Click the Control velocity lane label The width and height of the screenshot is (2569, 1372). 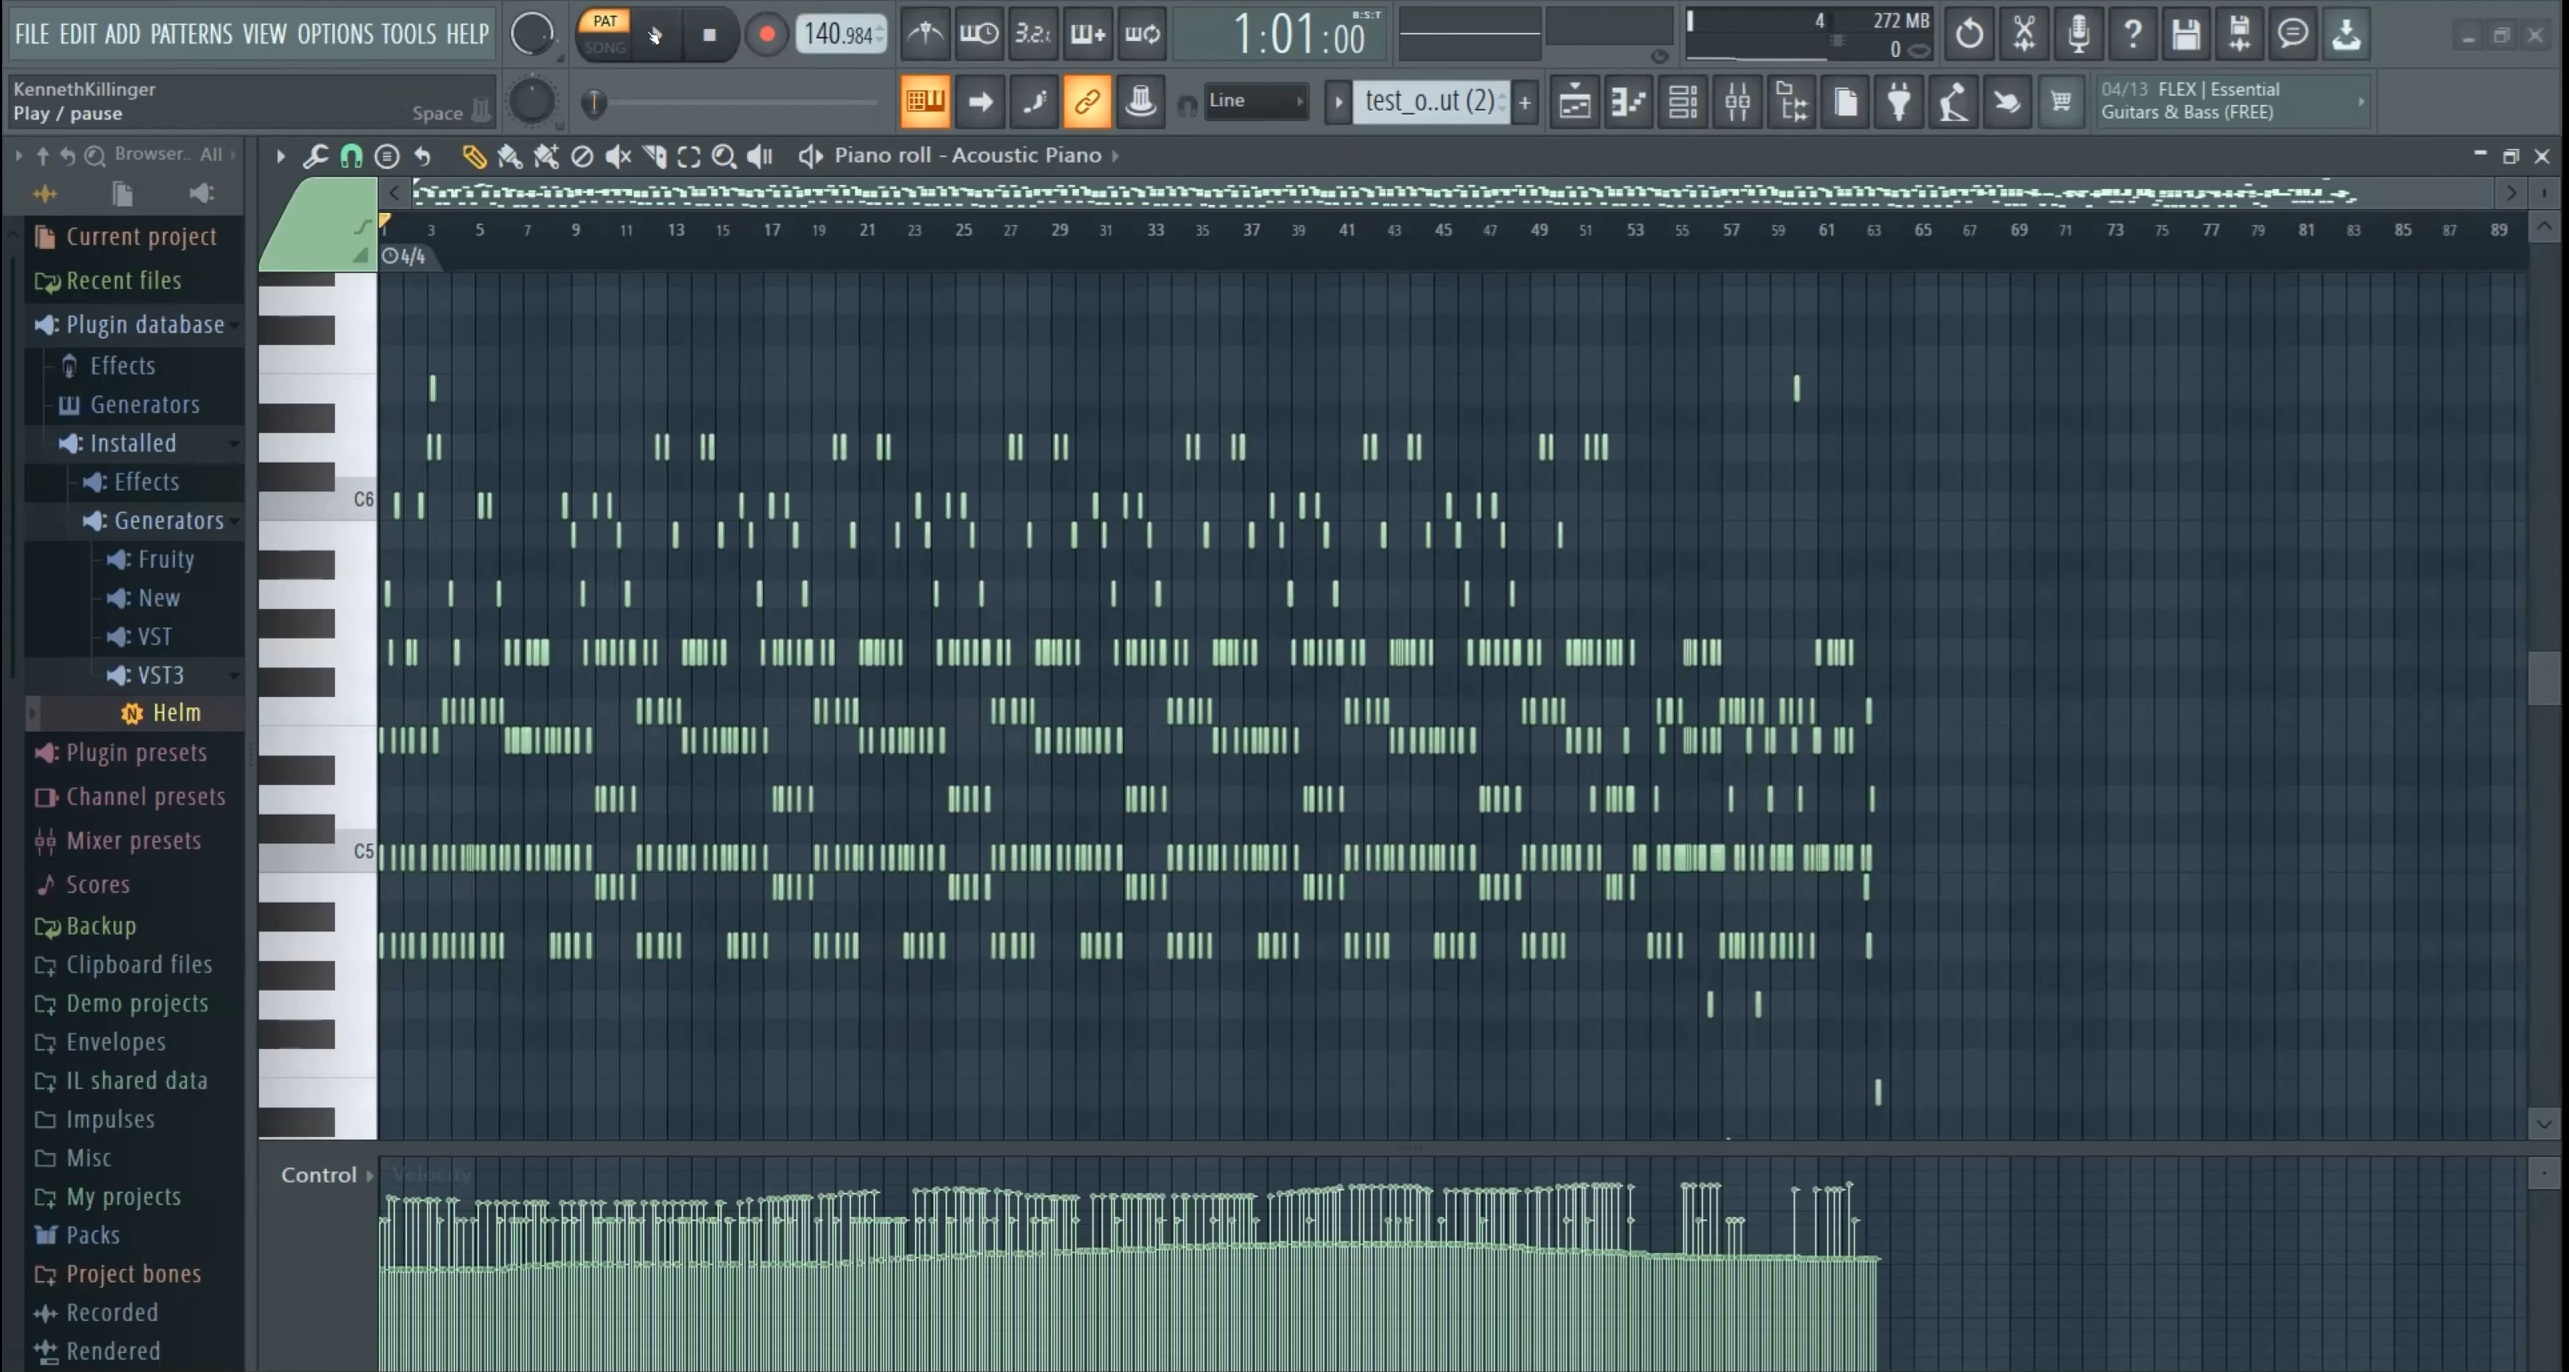click(x=318, y=1175)
